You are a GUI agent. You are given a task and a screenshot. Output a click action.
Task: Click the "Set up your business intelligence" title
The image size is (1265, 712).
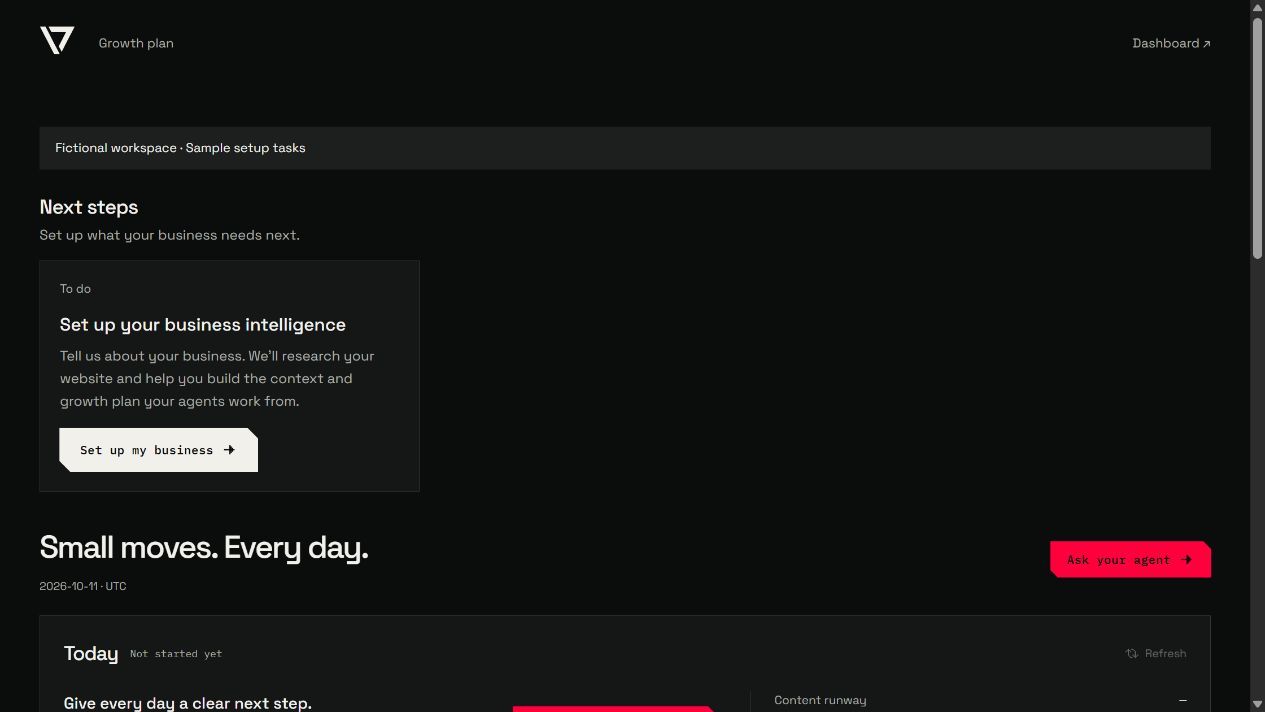click(x=203, y=324)
